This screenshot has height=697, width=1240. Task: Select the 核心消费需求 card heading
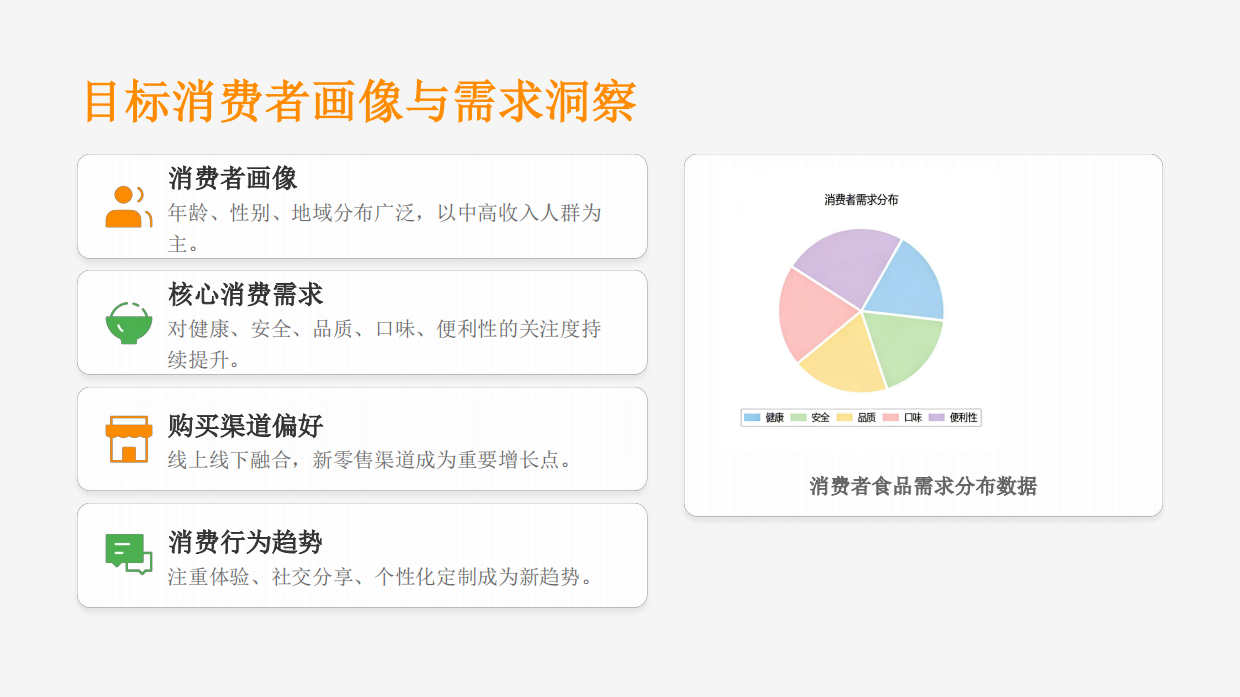245,295
